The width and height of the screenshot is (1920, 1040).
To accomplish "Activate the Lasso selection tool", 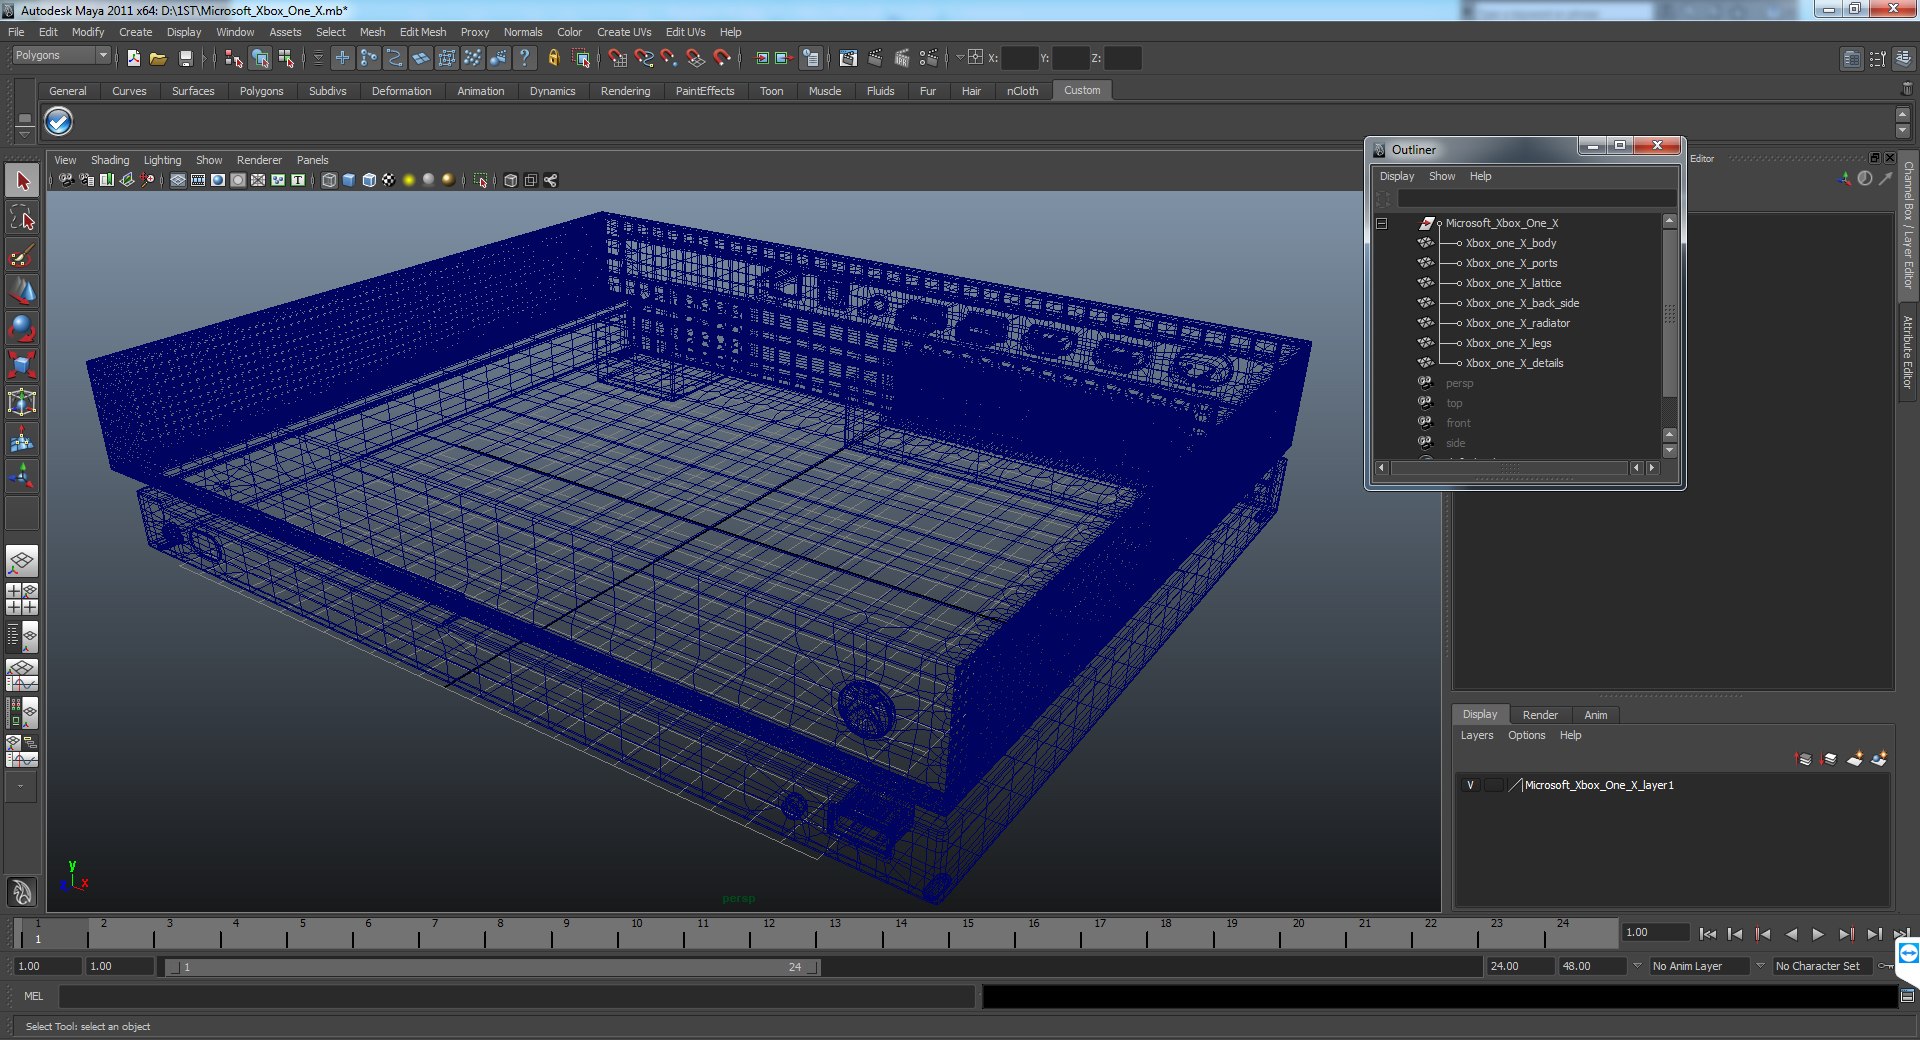I will click(22, 218).
